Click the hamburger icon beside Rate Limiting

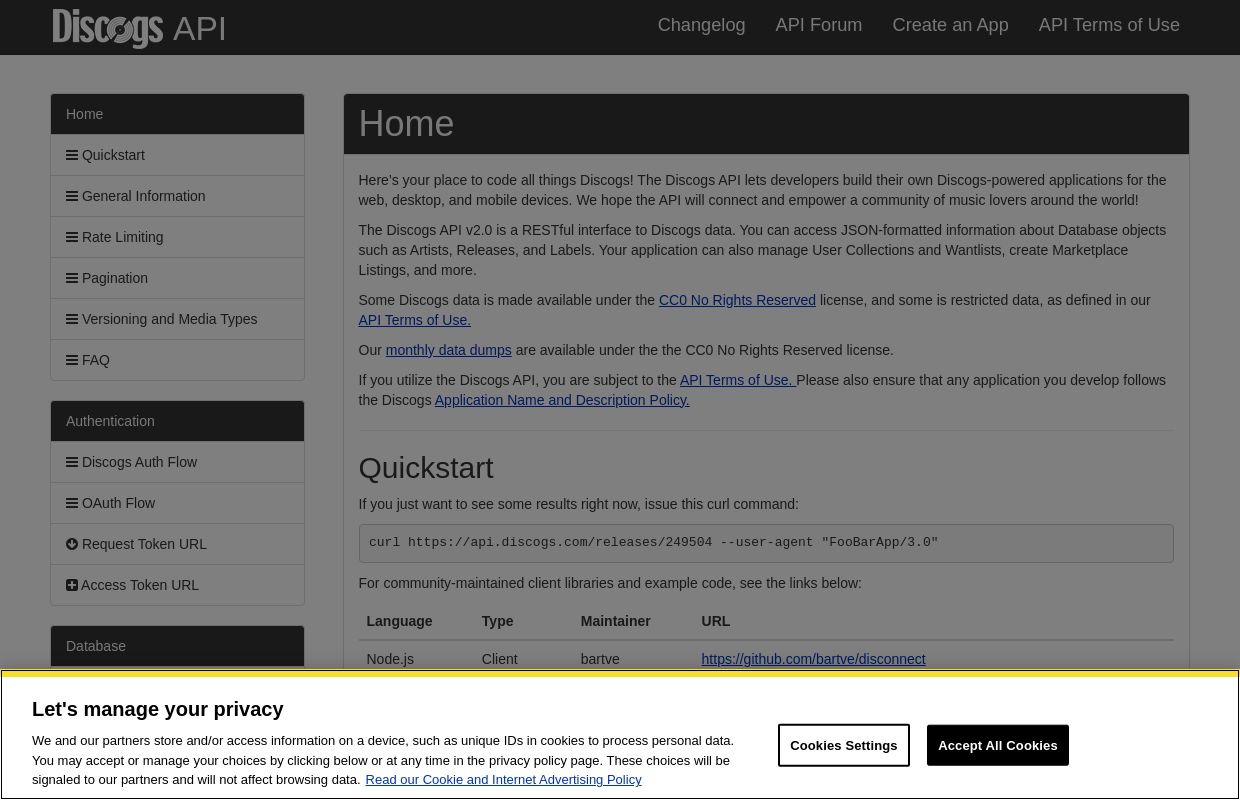click(x=72, y=237)
